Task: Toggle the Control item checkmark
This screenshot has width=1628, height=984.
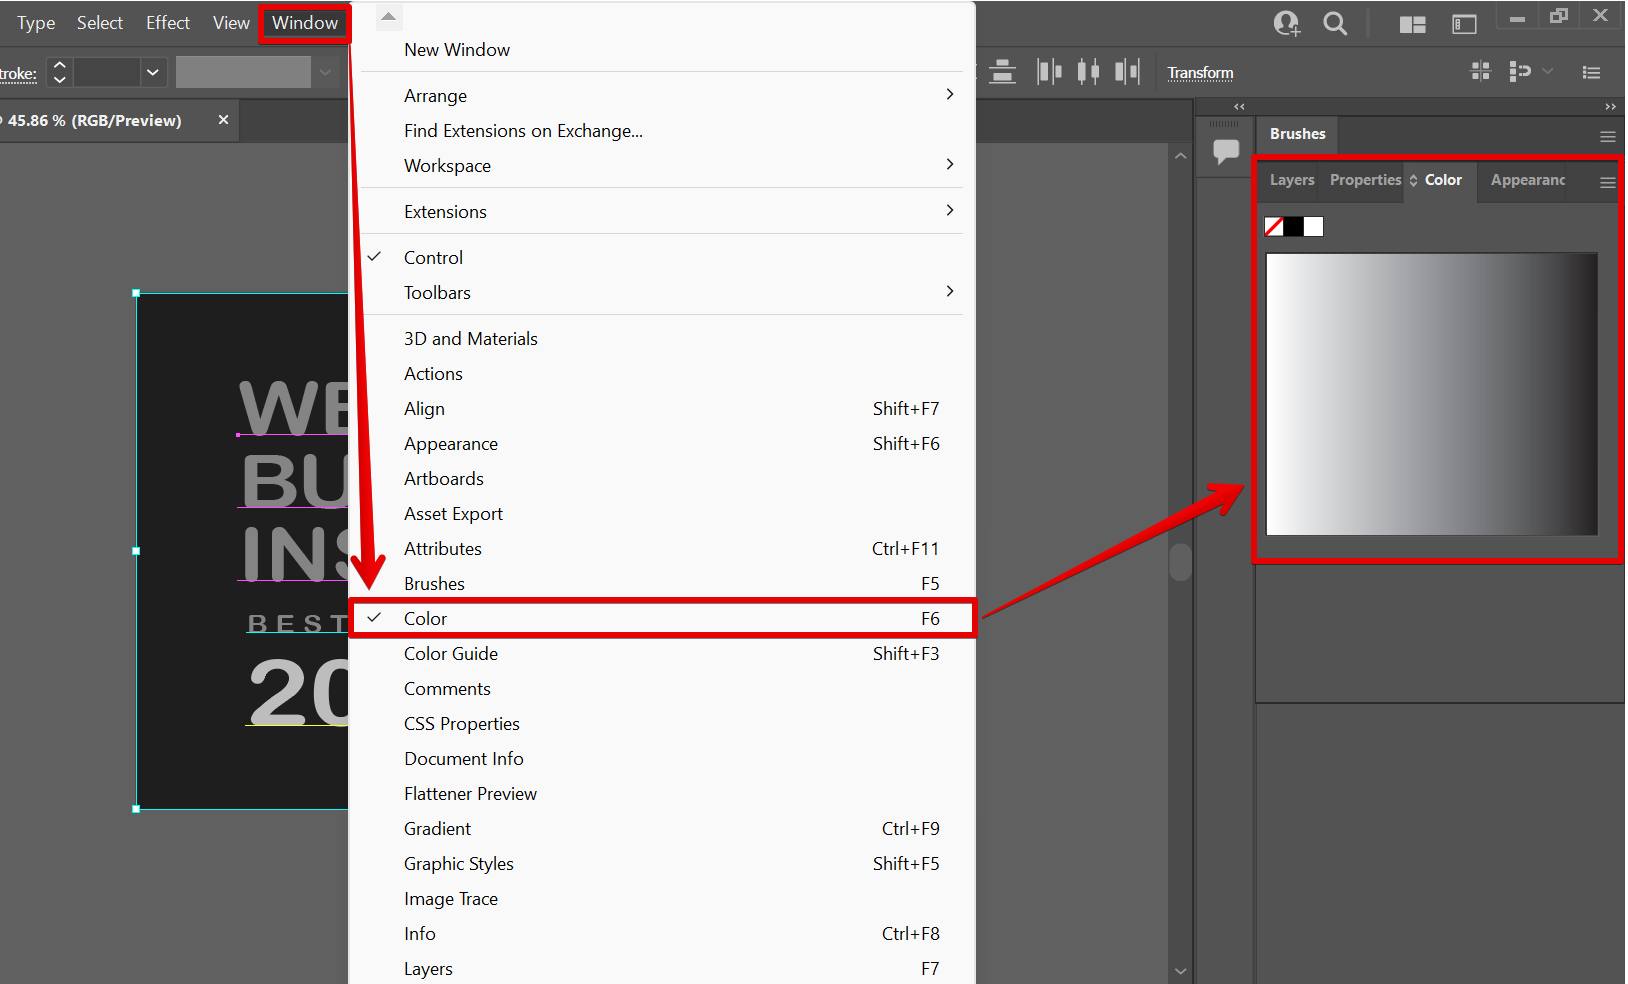Action: 433,257
